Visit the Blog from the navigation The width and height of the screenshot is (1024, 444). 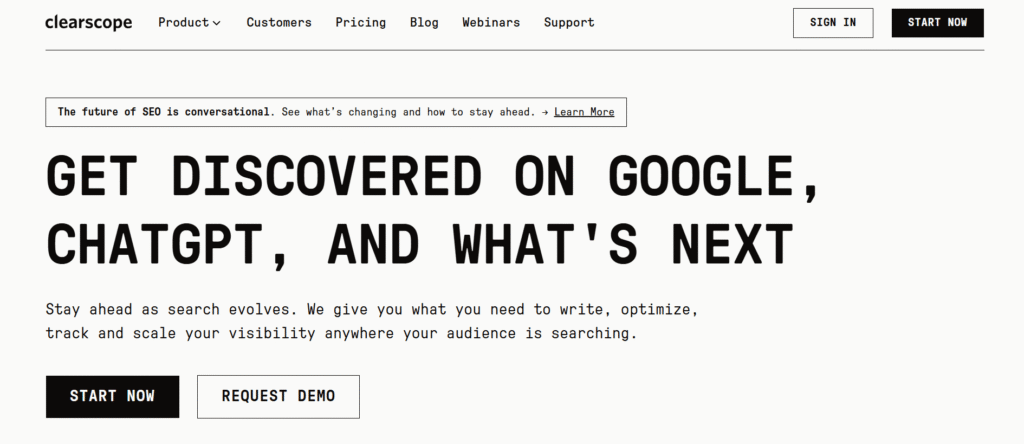coord(424,22)
